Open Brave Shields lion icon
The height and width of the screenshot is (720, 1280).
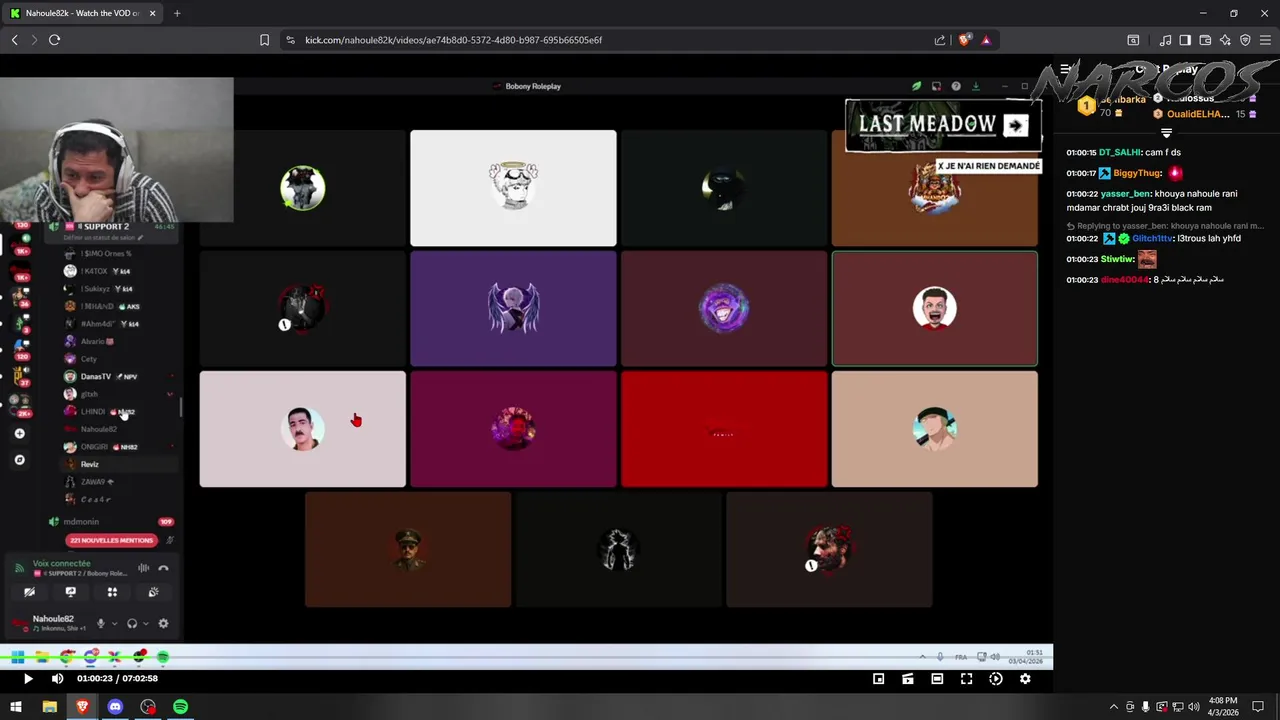(x=964, y=40)
